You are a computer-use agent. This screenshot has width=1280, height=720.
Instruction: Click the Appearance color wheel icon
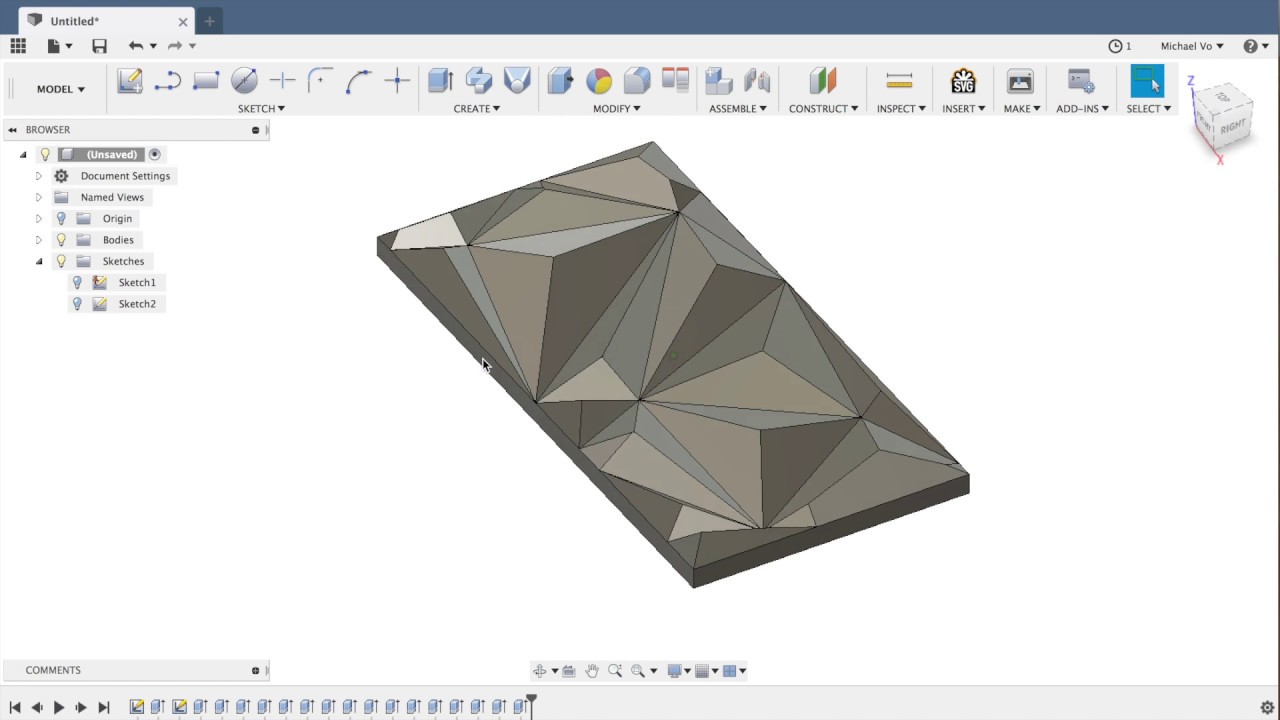599,81
